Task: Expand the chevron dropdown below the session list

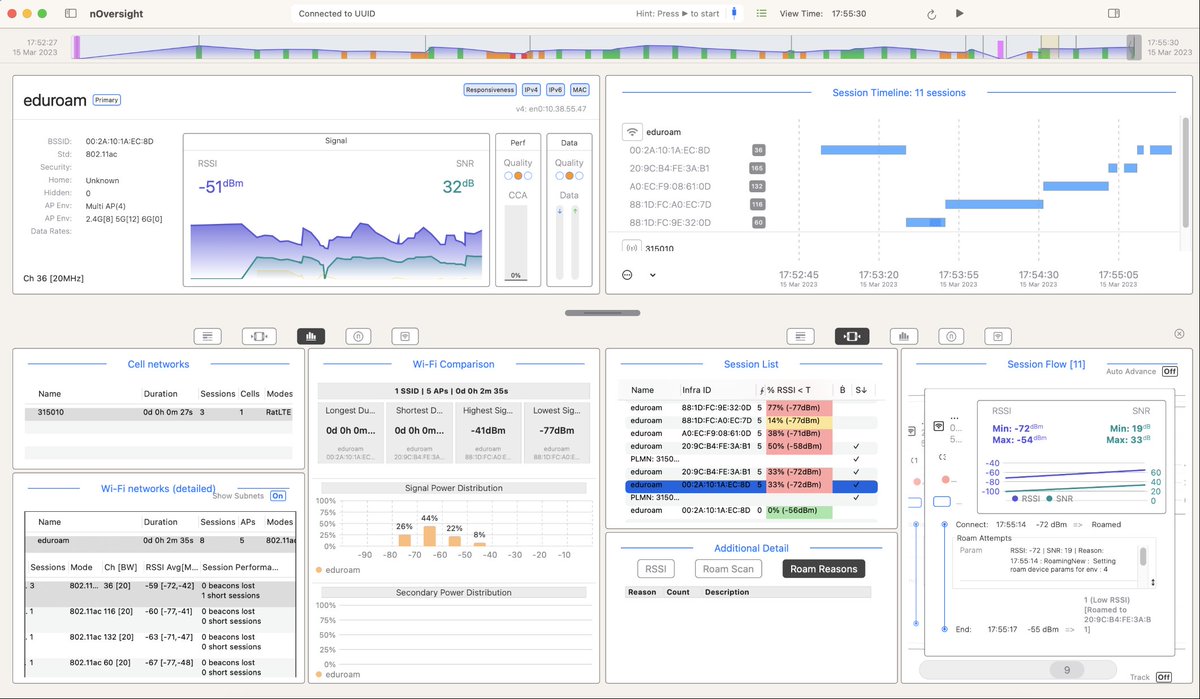Action: pyautogui.click(x=652, y=273)
